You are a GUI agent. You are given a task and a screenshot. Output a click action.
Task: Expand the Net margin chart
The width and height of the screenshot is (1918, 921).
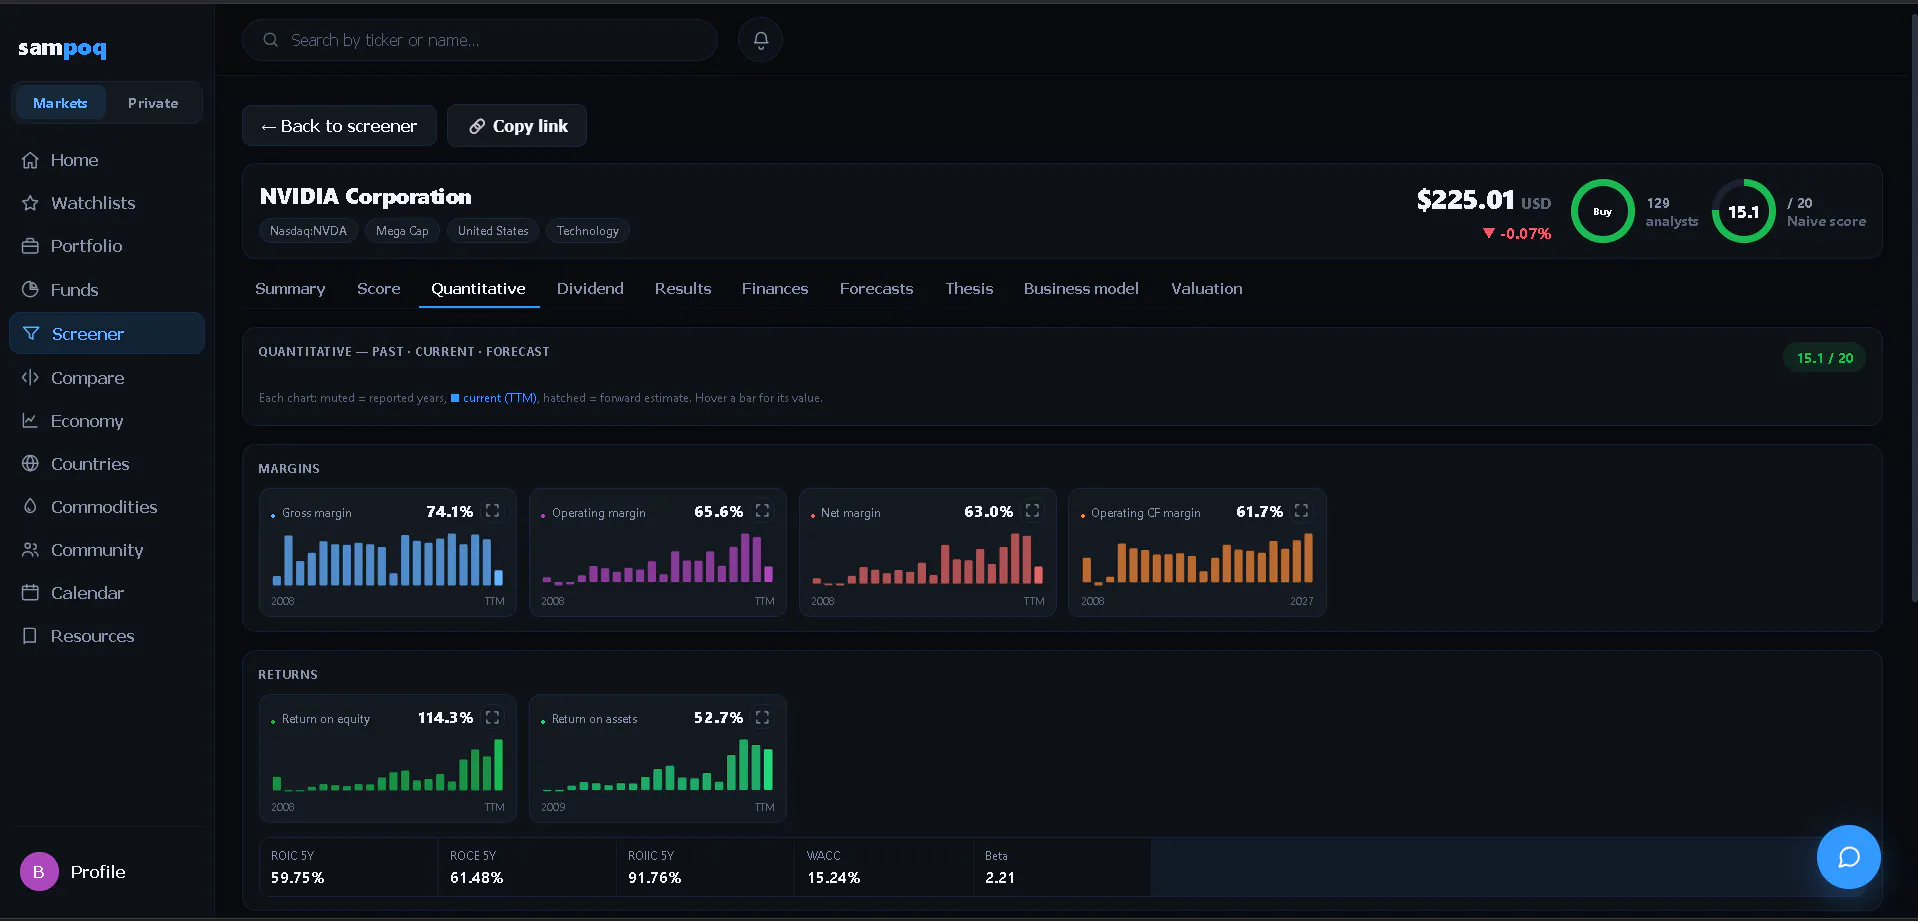1032,511
